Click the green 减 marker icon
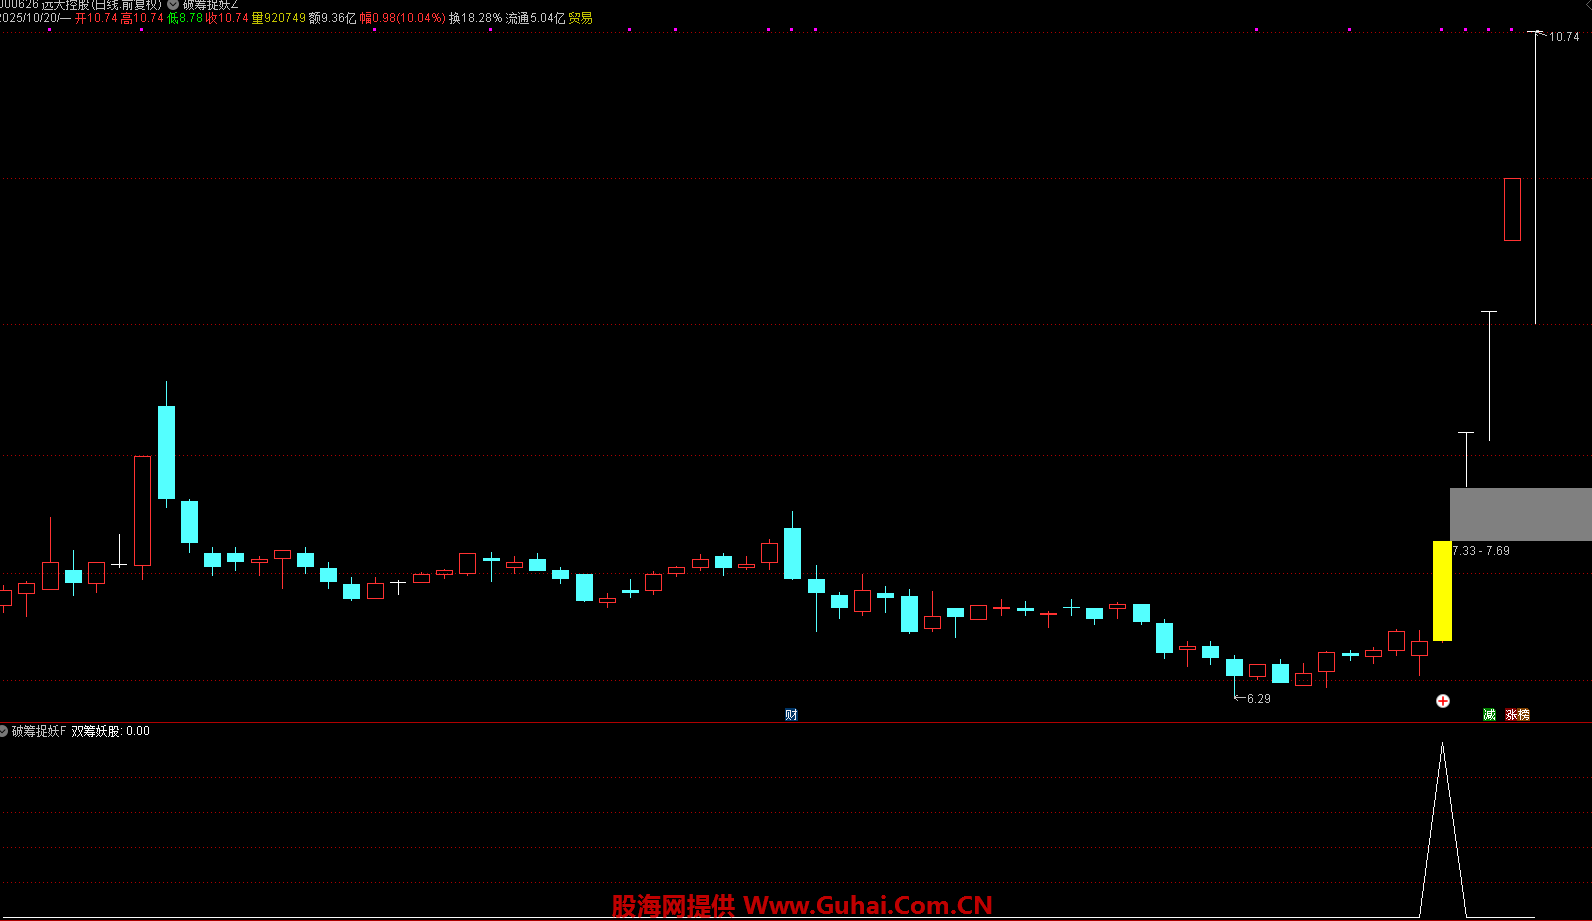This screenshot has width=1592, height=921. [x=1489, y=714]
